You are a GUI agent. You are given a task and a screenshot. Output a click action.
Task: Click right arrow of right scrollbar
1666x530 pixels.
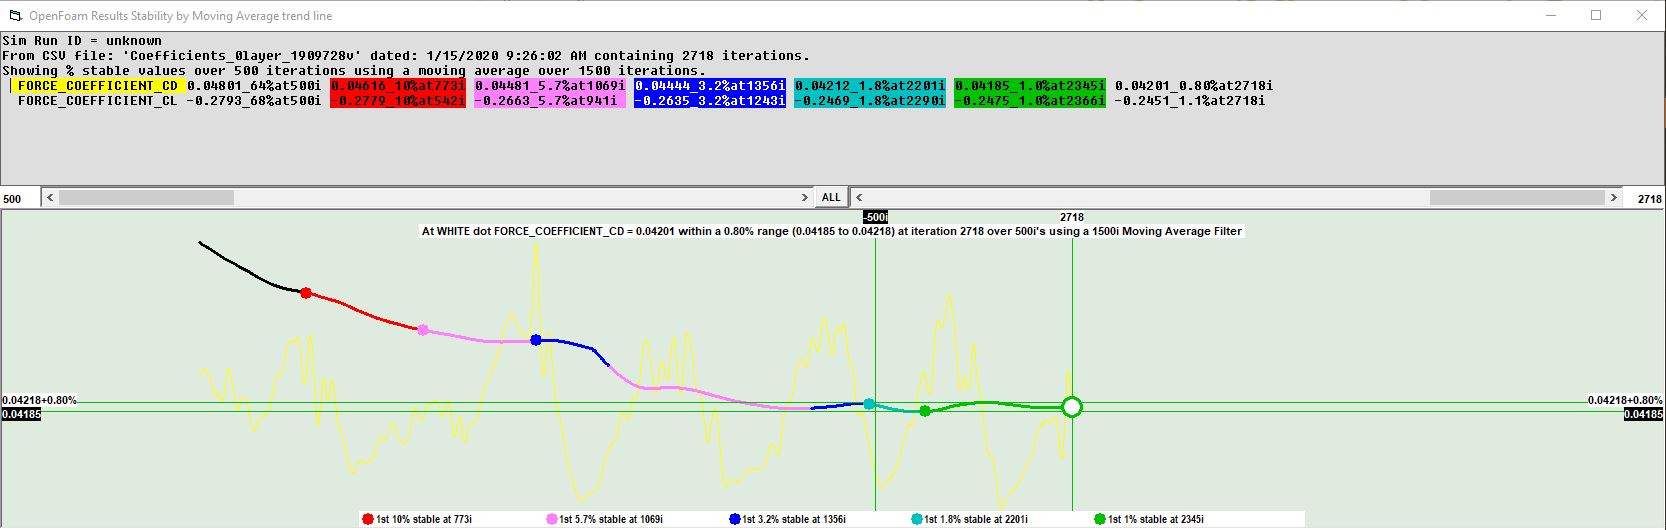tap(1613, 198)
